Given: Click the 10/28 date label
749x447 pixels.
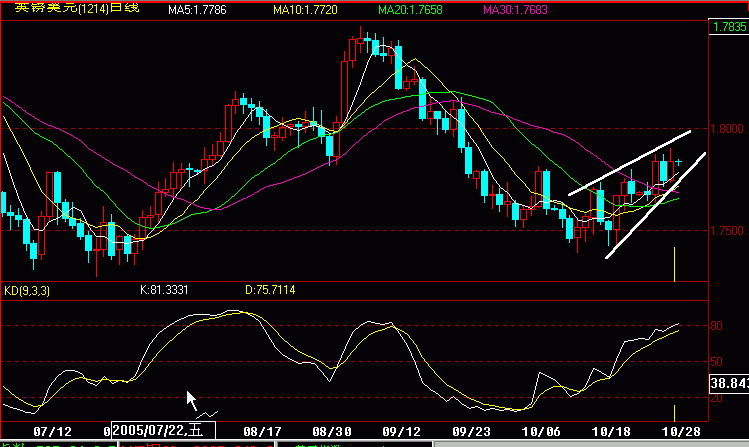Looking at the screenshot, I should tap(681, 432).
